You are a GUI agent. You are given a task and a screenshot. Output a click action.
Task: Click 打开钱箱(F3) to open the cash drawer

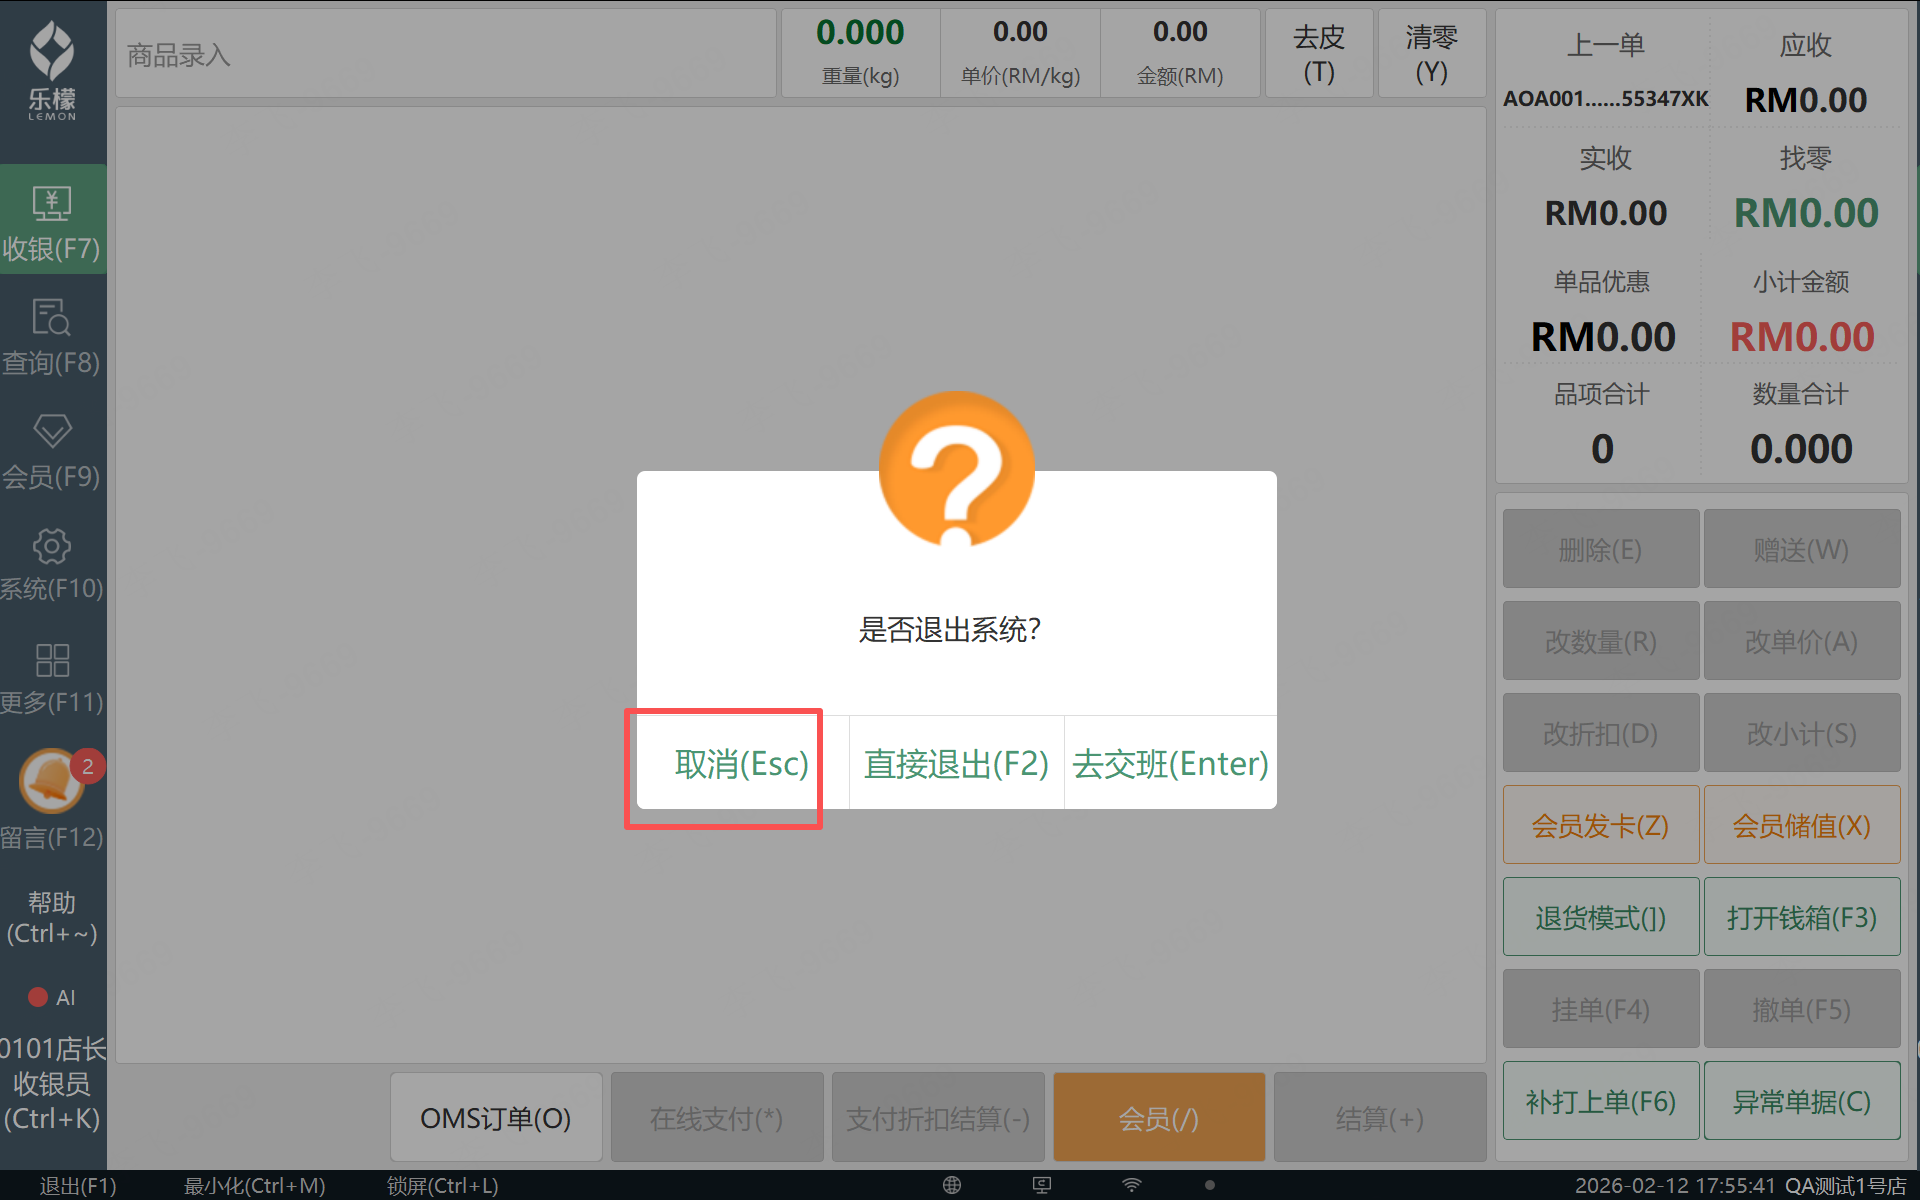1801,917
